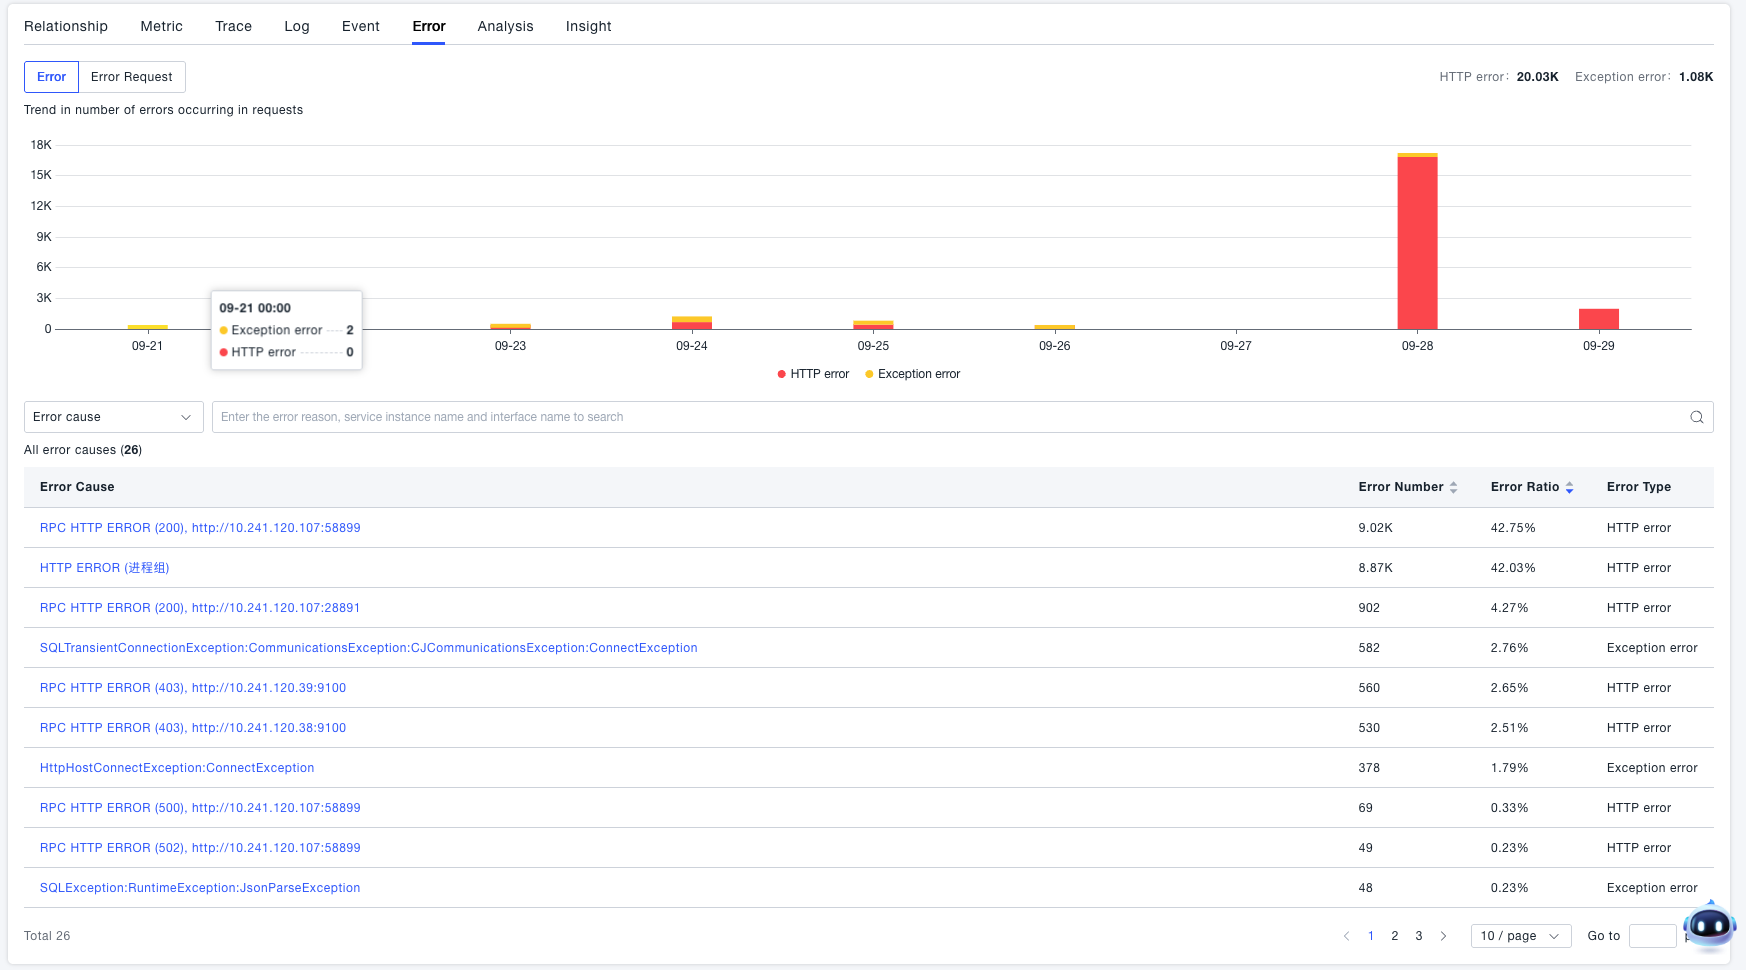Expand the Error cause dropdown
This screenshot has width=1746, height=970.
pyautogui.click(x=113, y=417)
